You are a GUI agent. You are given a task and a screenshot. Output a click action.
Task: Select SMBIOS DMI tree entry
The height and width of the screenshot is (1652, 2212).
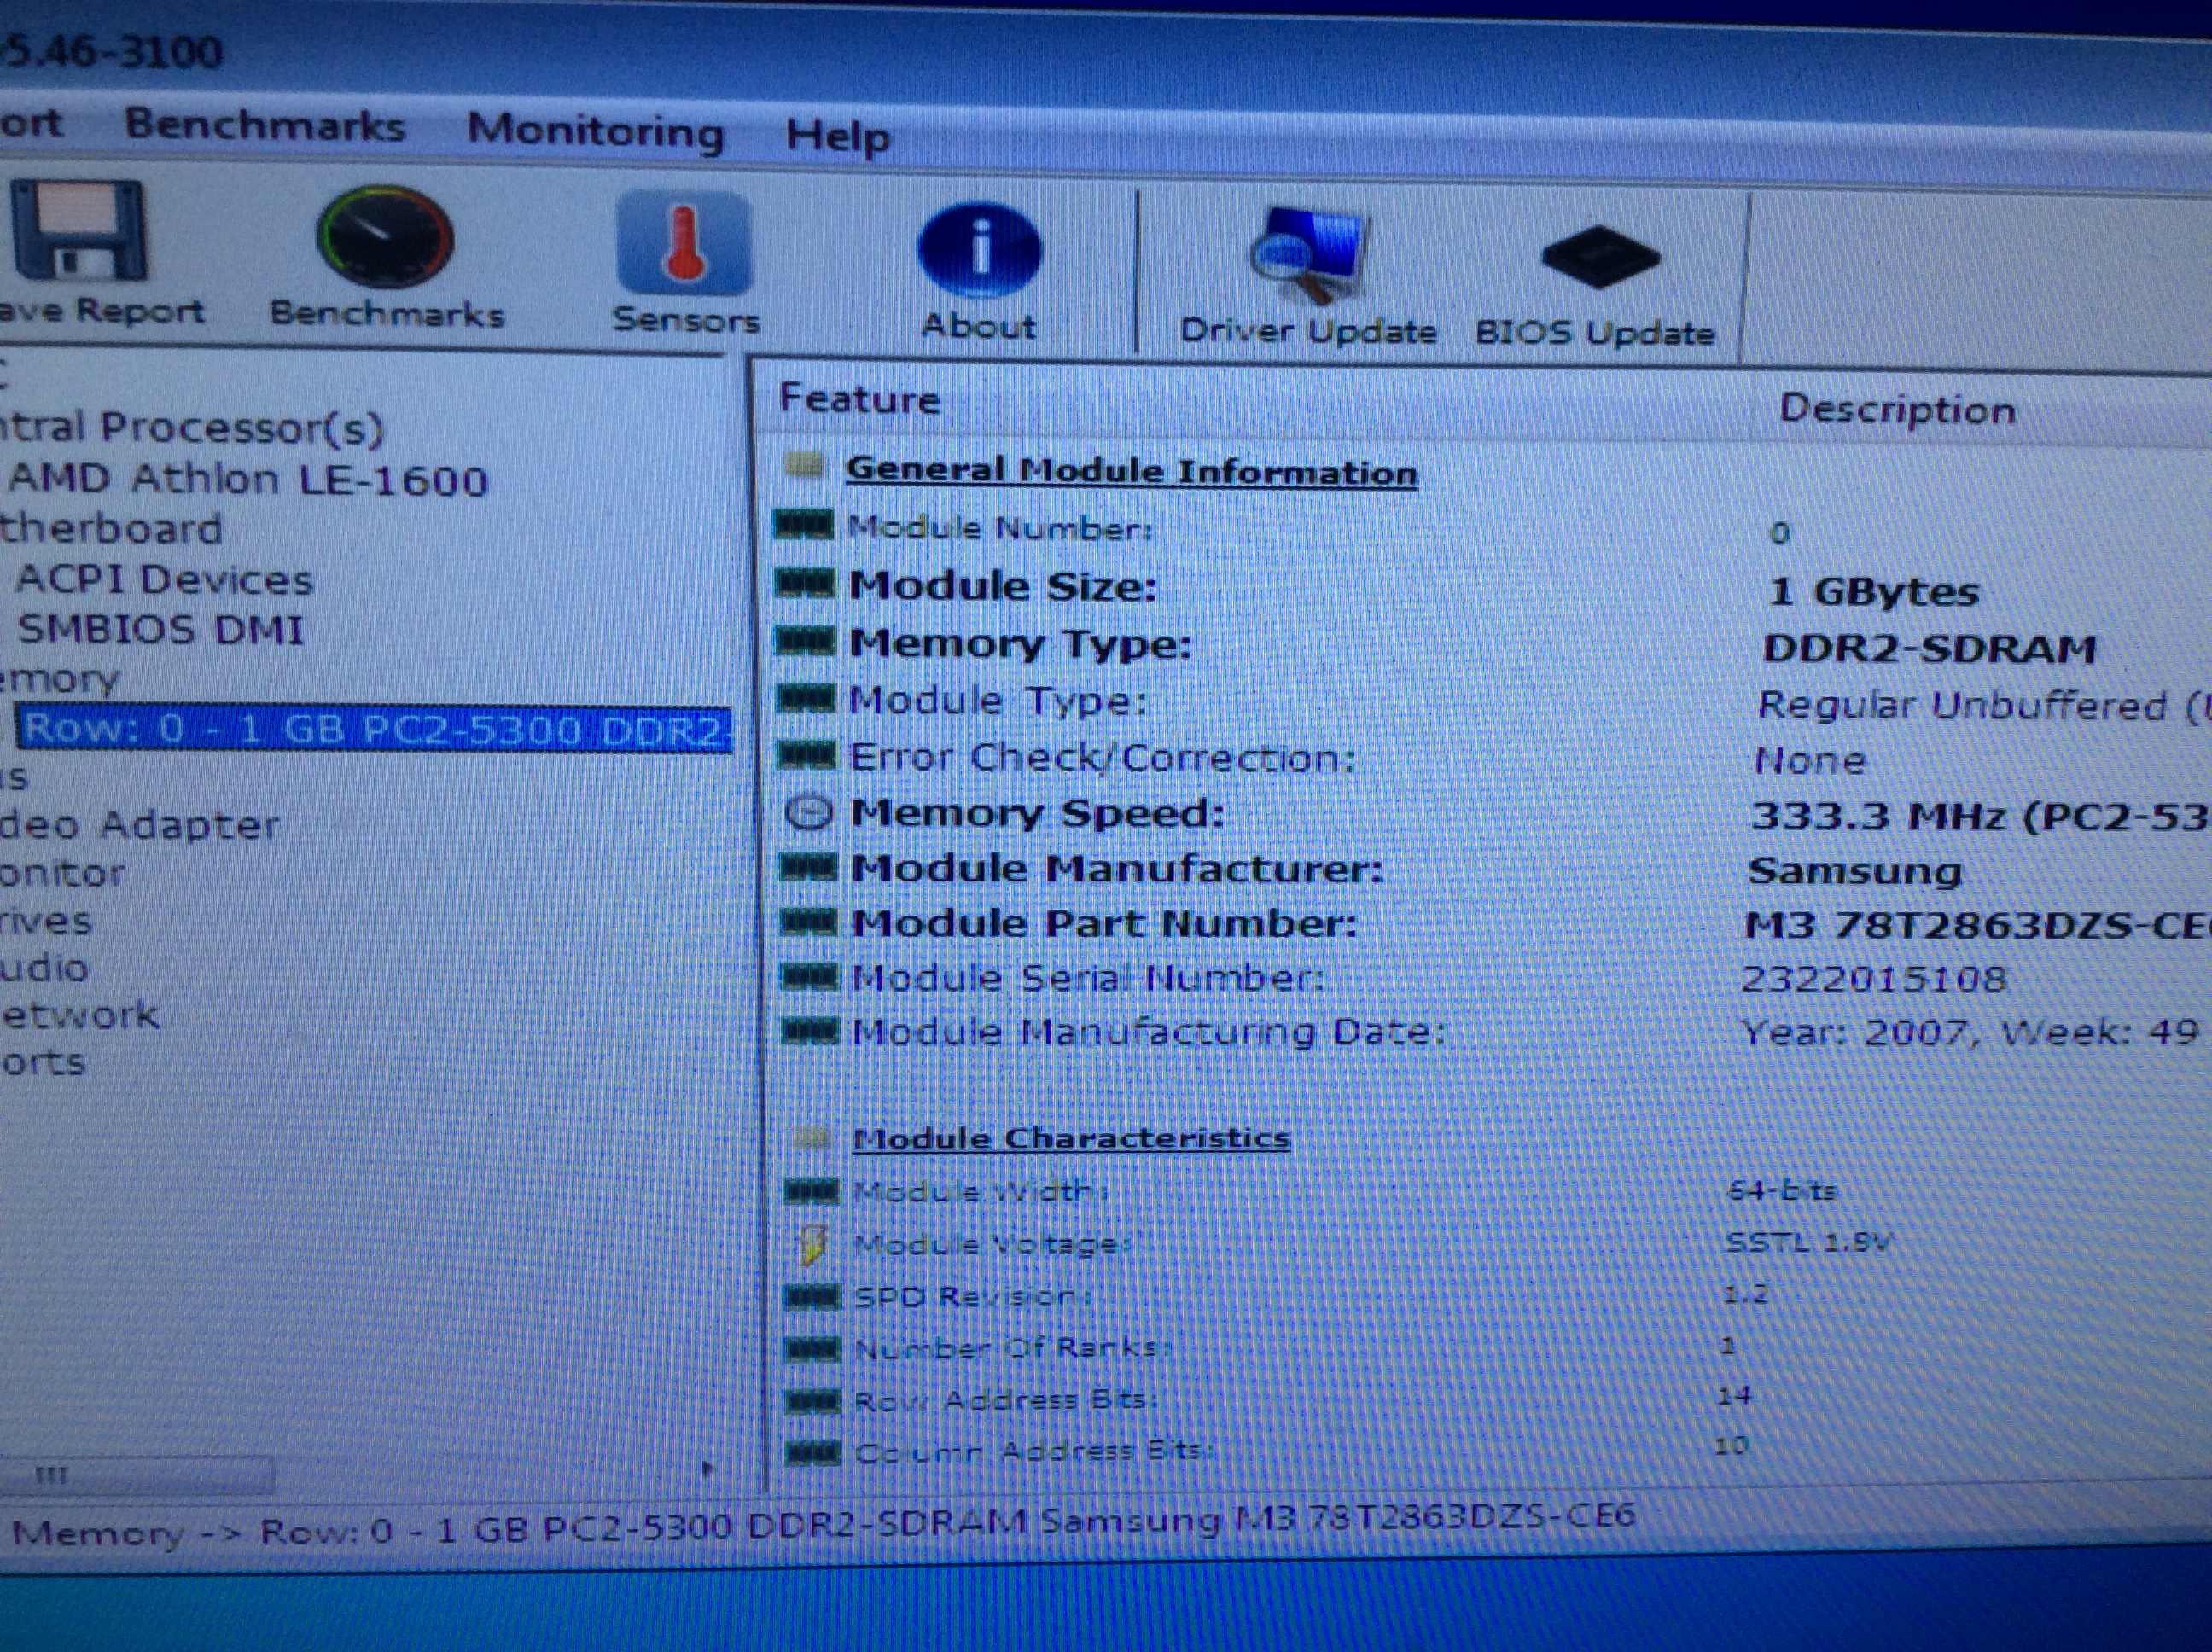161,630
